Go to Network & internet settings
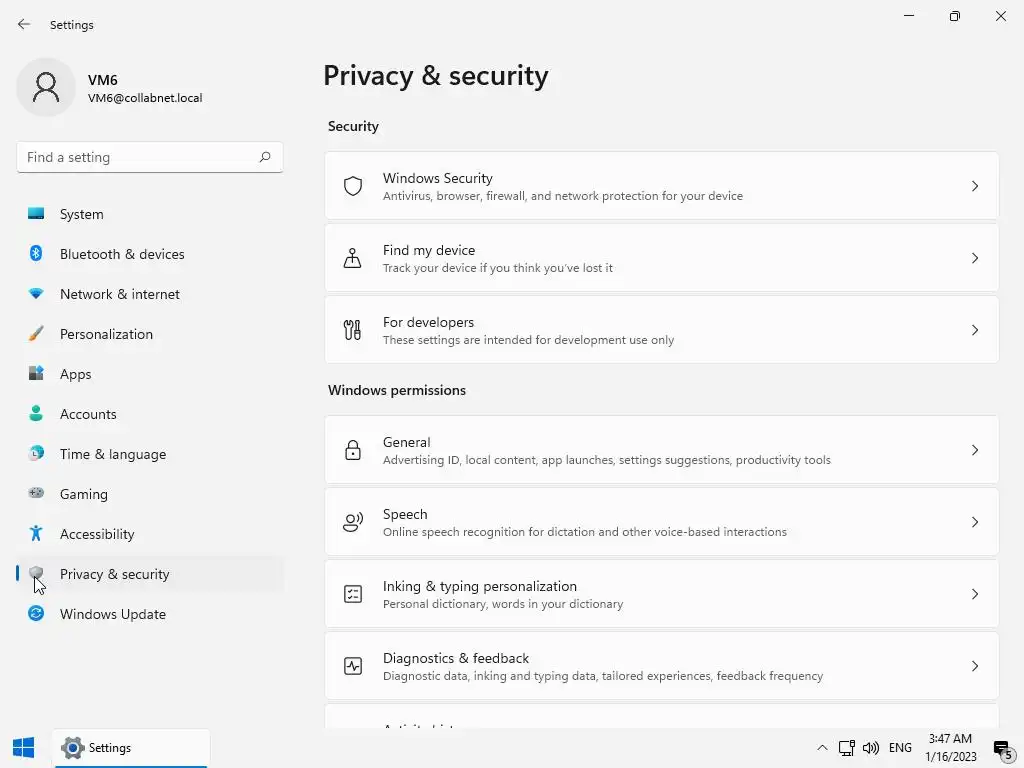 point(119,294)
